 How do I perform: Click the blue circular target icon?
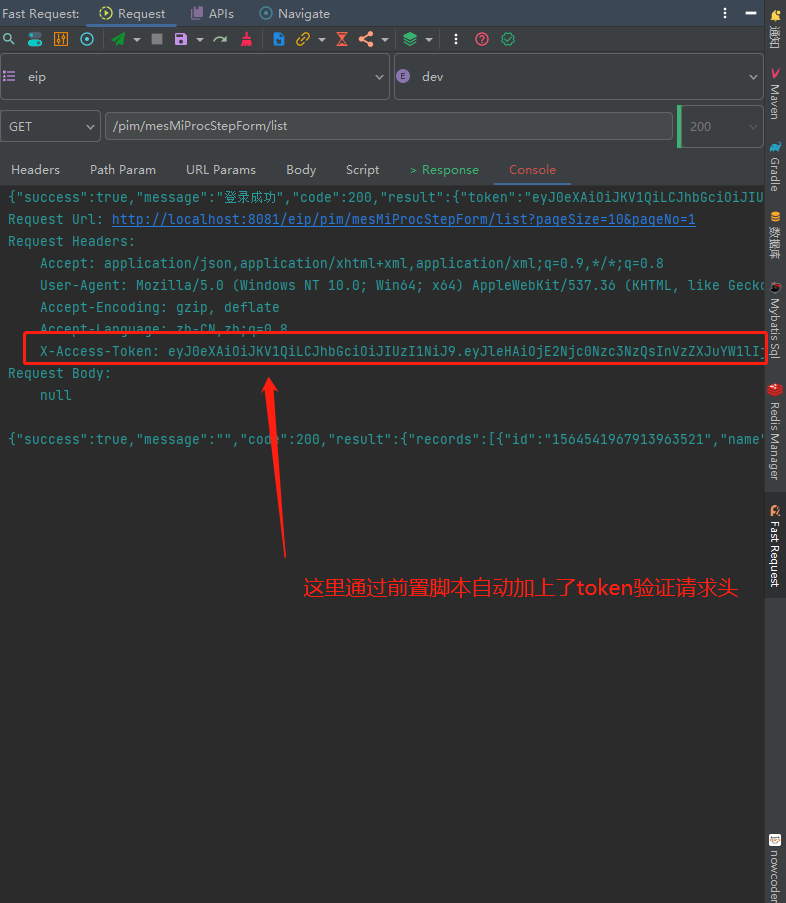pos(87,39)
